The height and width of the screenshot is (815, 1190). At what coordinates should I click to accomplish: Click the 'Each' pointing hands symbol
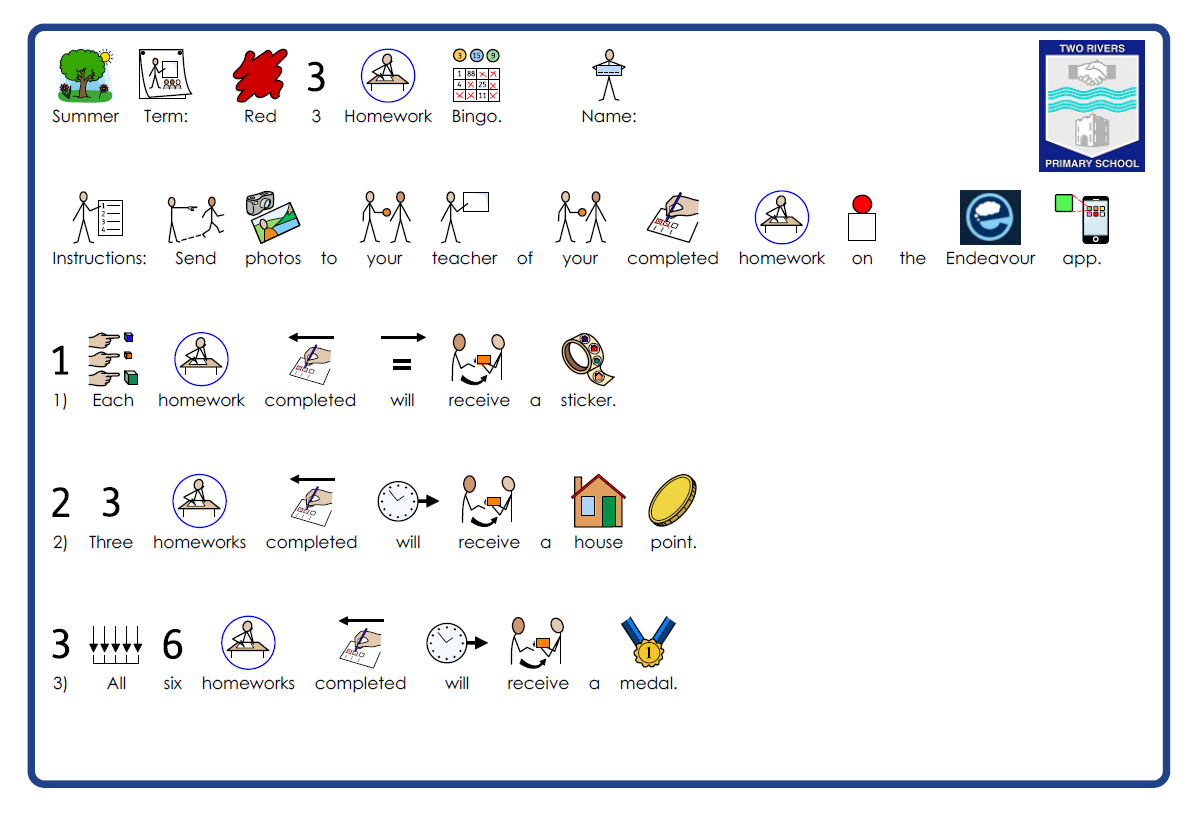tap(113, 359)
